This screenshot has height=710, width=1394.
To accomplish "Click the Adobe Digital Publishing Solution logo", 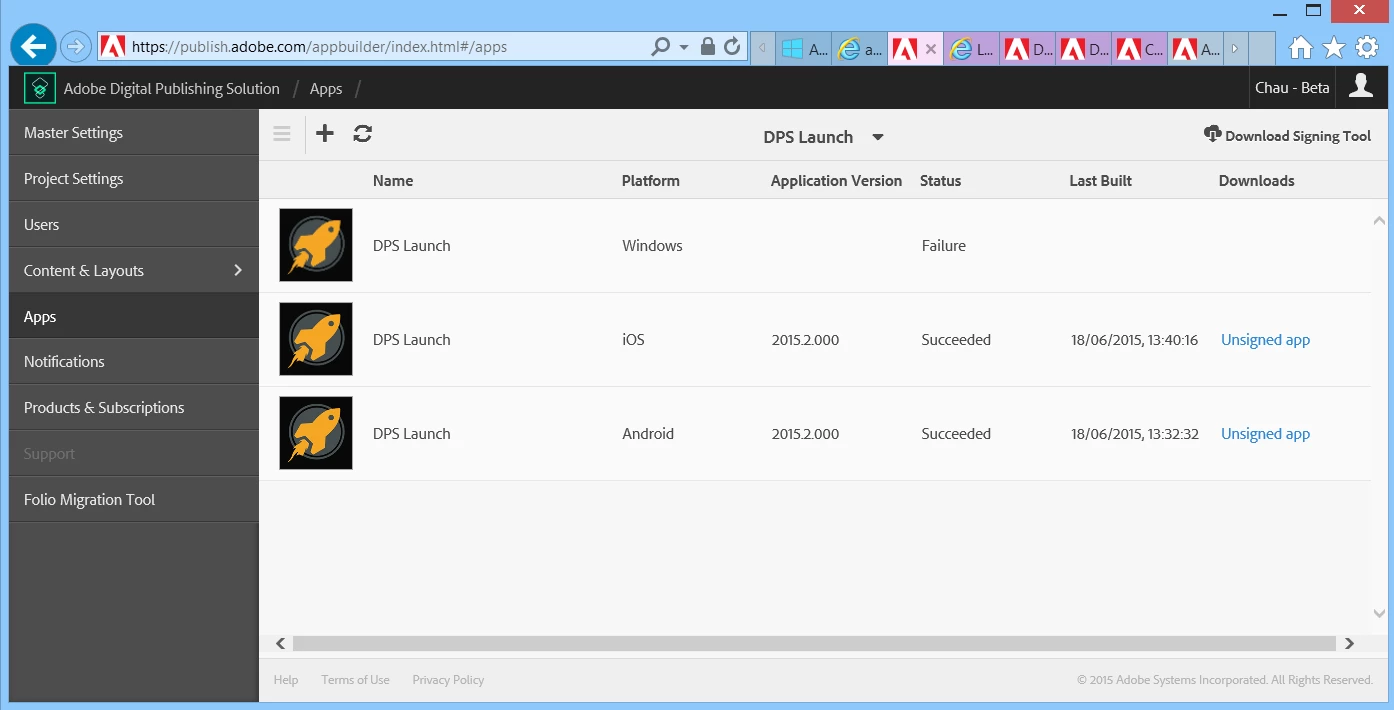I will (40, 88).
